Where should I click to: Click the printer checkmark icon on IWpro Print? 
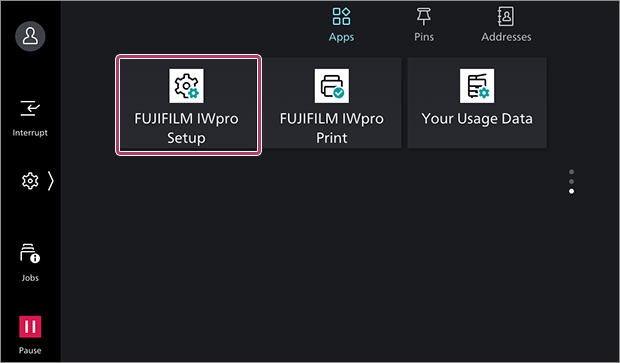tap(332, 86)
